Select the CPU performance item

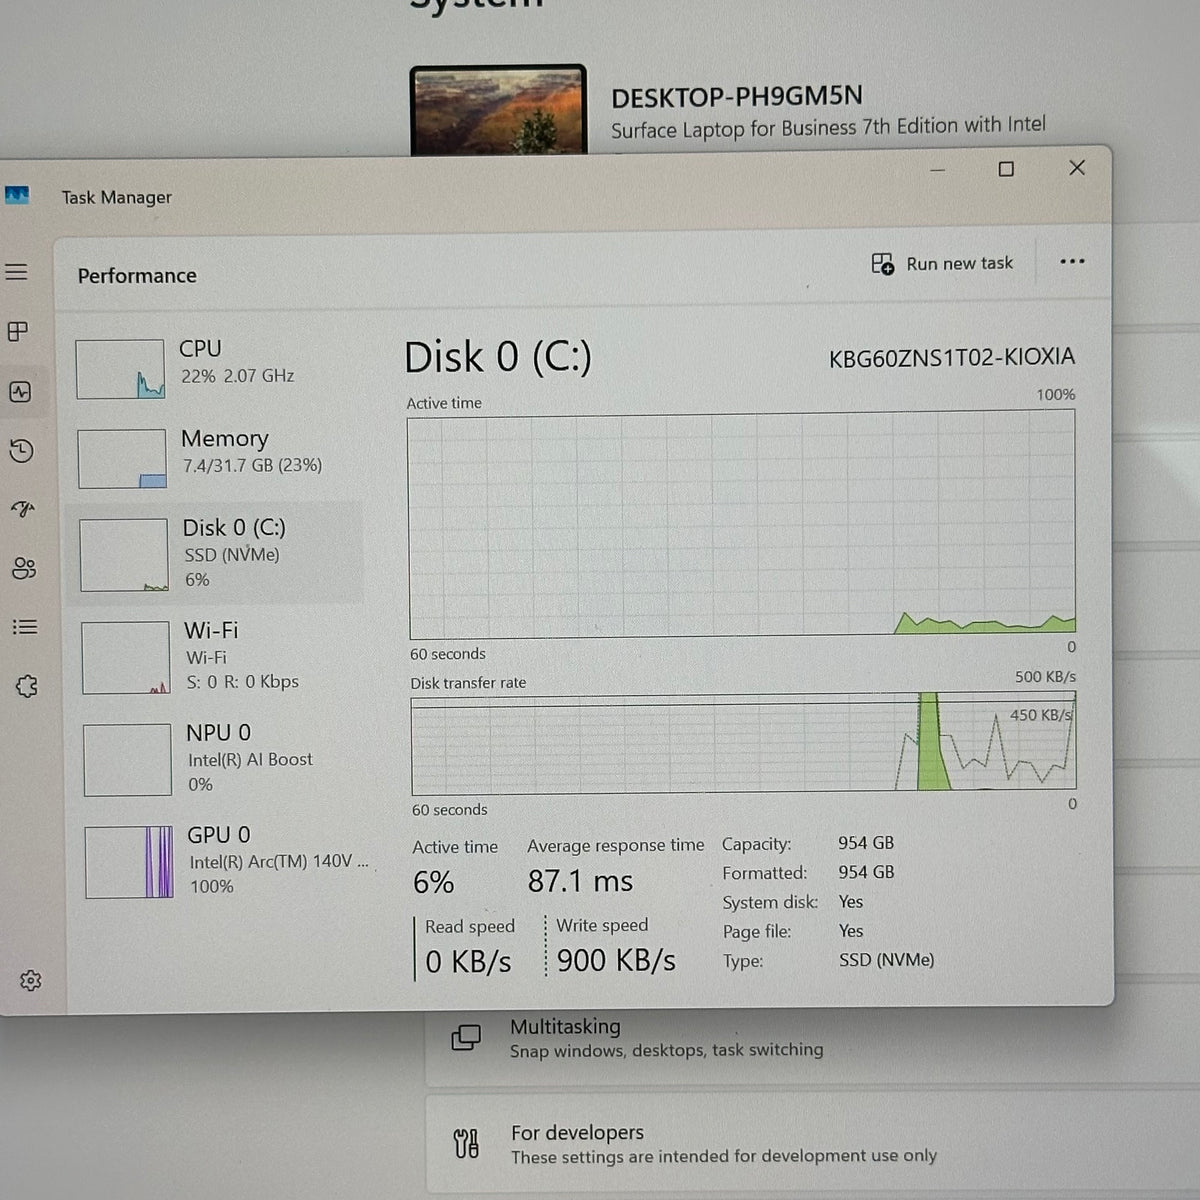218,367
